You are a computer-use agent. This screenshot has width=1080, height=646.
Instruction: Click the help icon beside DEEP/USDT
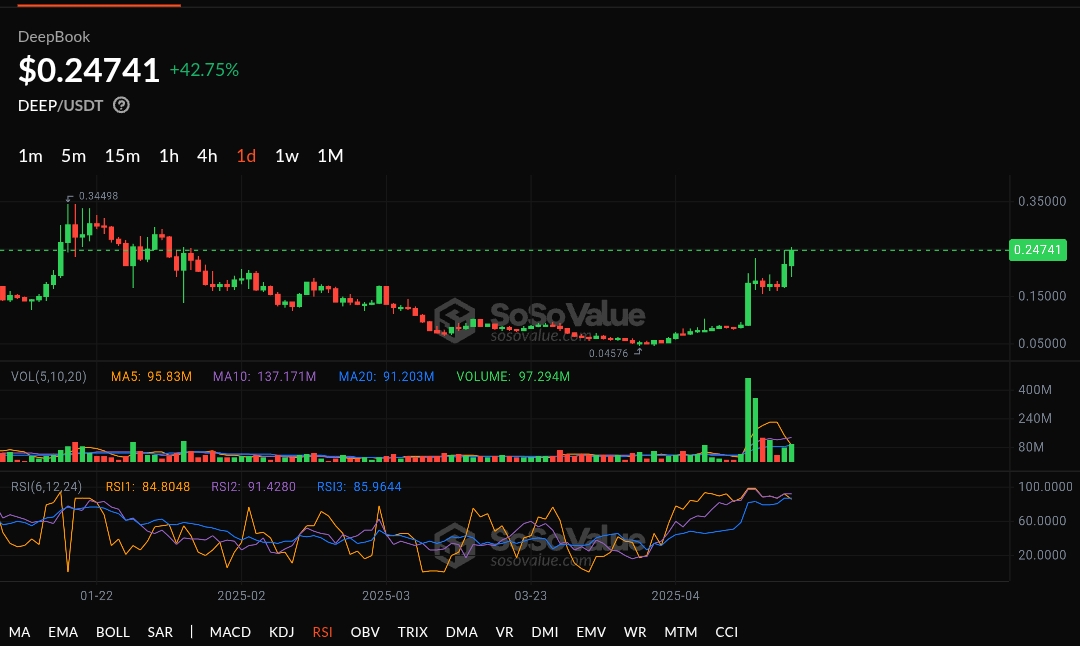tap(121, 105)
